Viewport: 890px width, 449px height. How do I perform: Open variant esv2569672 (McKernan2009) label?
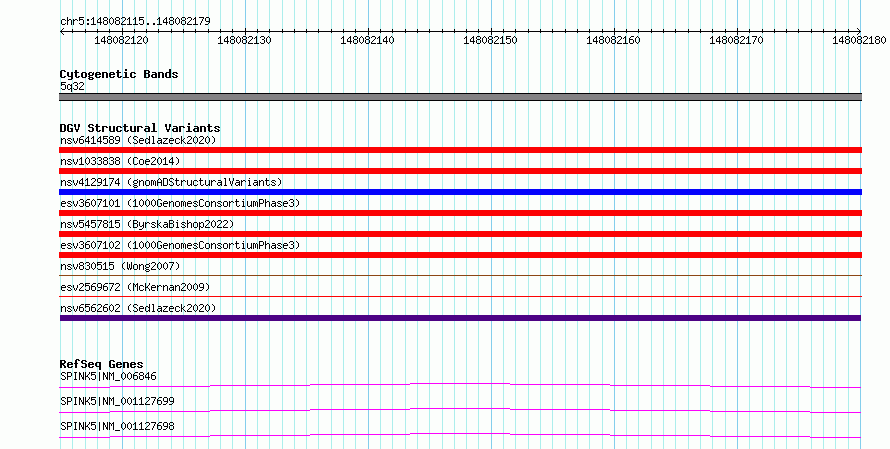click(x=135, y=287)
